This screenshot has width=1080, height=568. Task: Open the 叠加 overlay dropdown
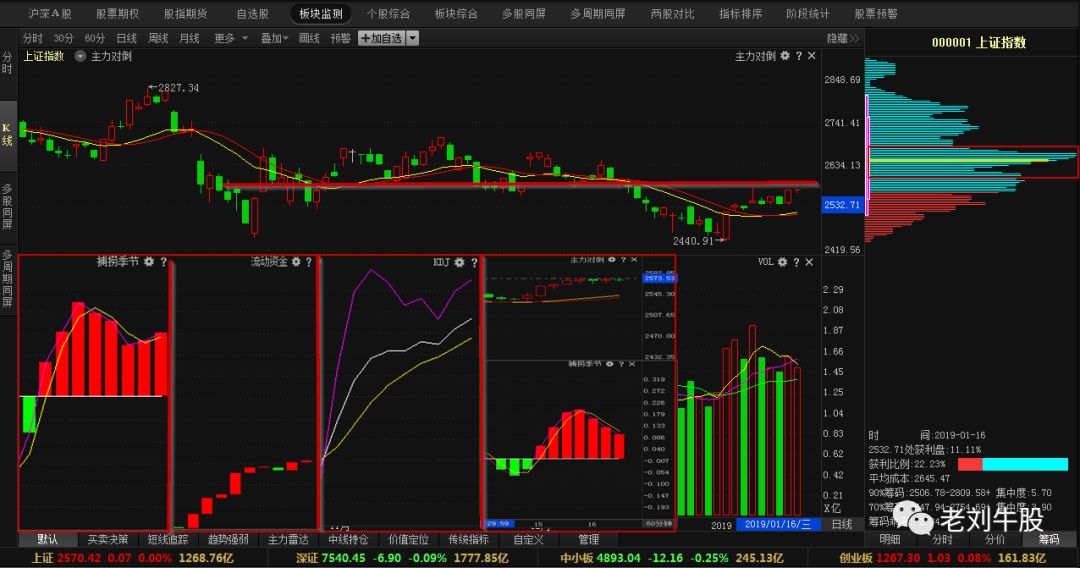[x=274, y=38]
